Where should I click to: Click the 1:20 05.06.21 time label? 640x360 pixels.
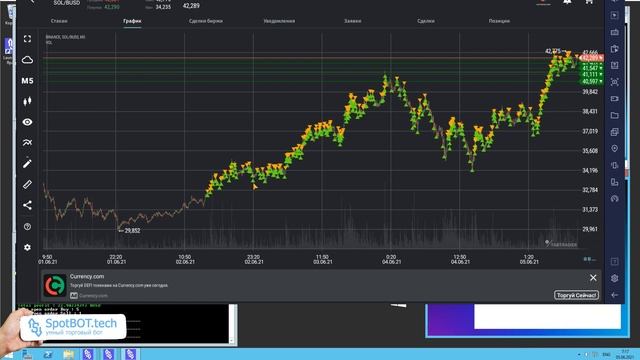529,259
